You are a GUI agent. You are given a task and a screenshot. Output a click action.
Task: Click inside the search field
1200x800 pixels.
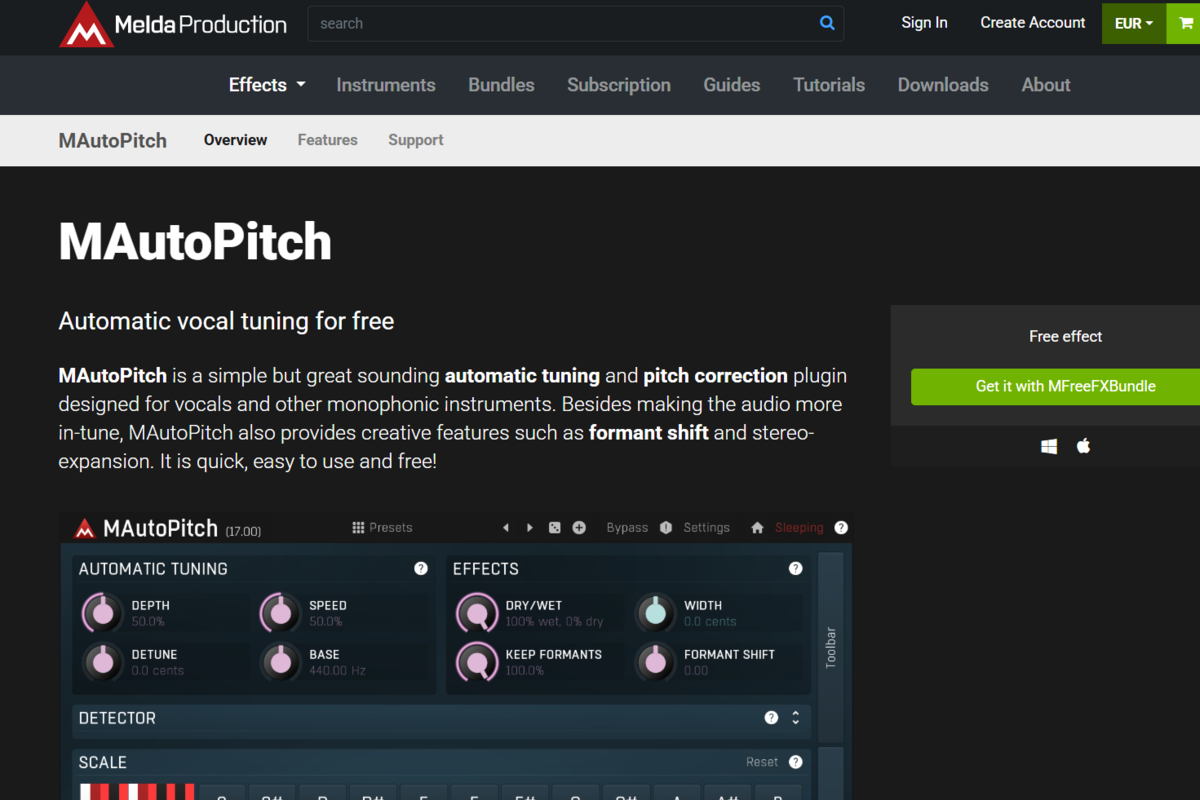(560, 23)
